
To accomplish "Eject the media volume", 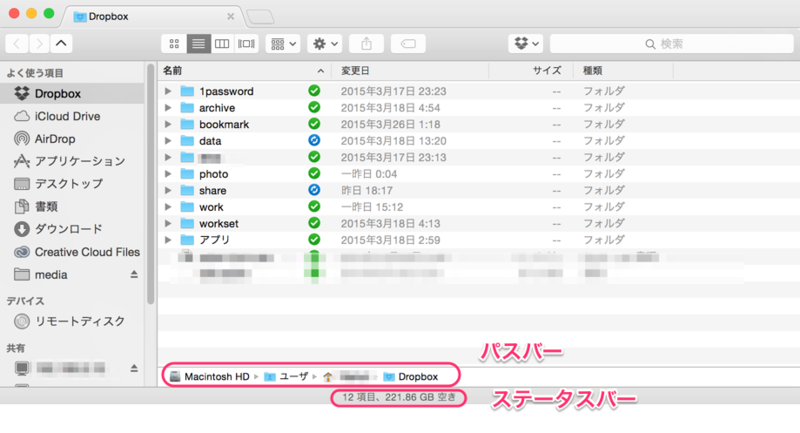I will point(134,274).
